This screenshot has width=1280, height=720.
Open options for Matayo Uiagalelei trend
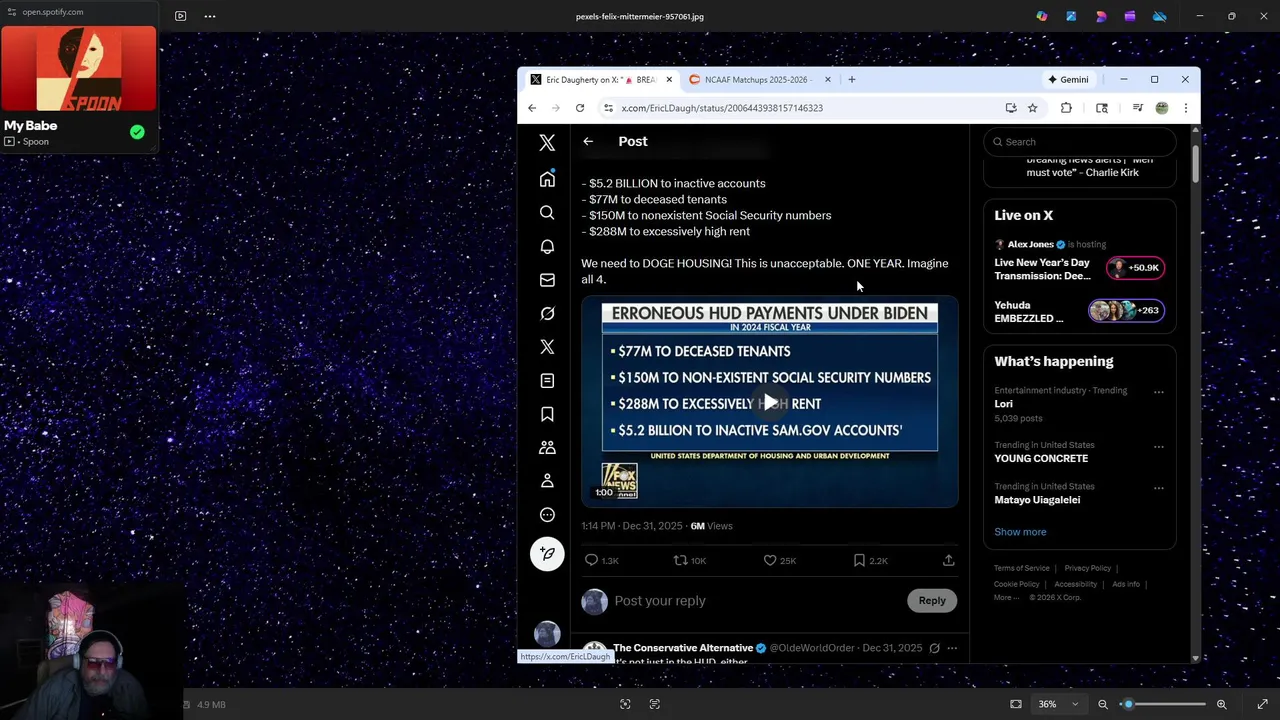coord(1159,488)
